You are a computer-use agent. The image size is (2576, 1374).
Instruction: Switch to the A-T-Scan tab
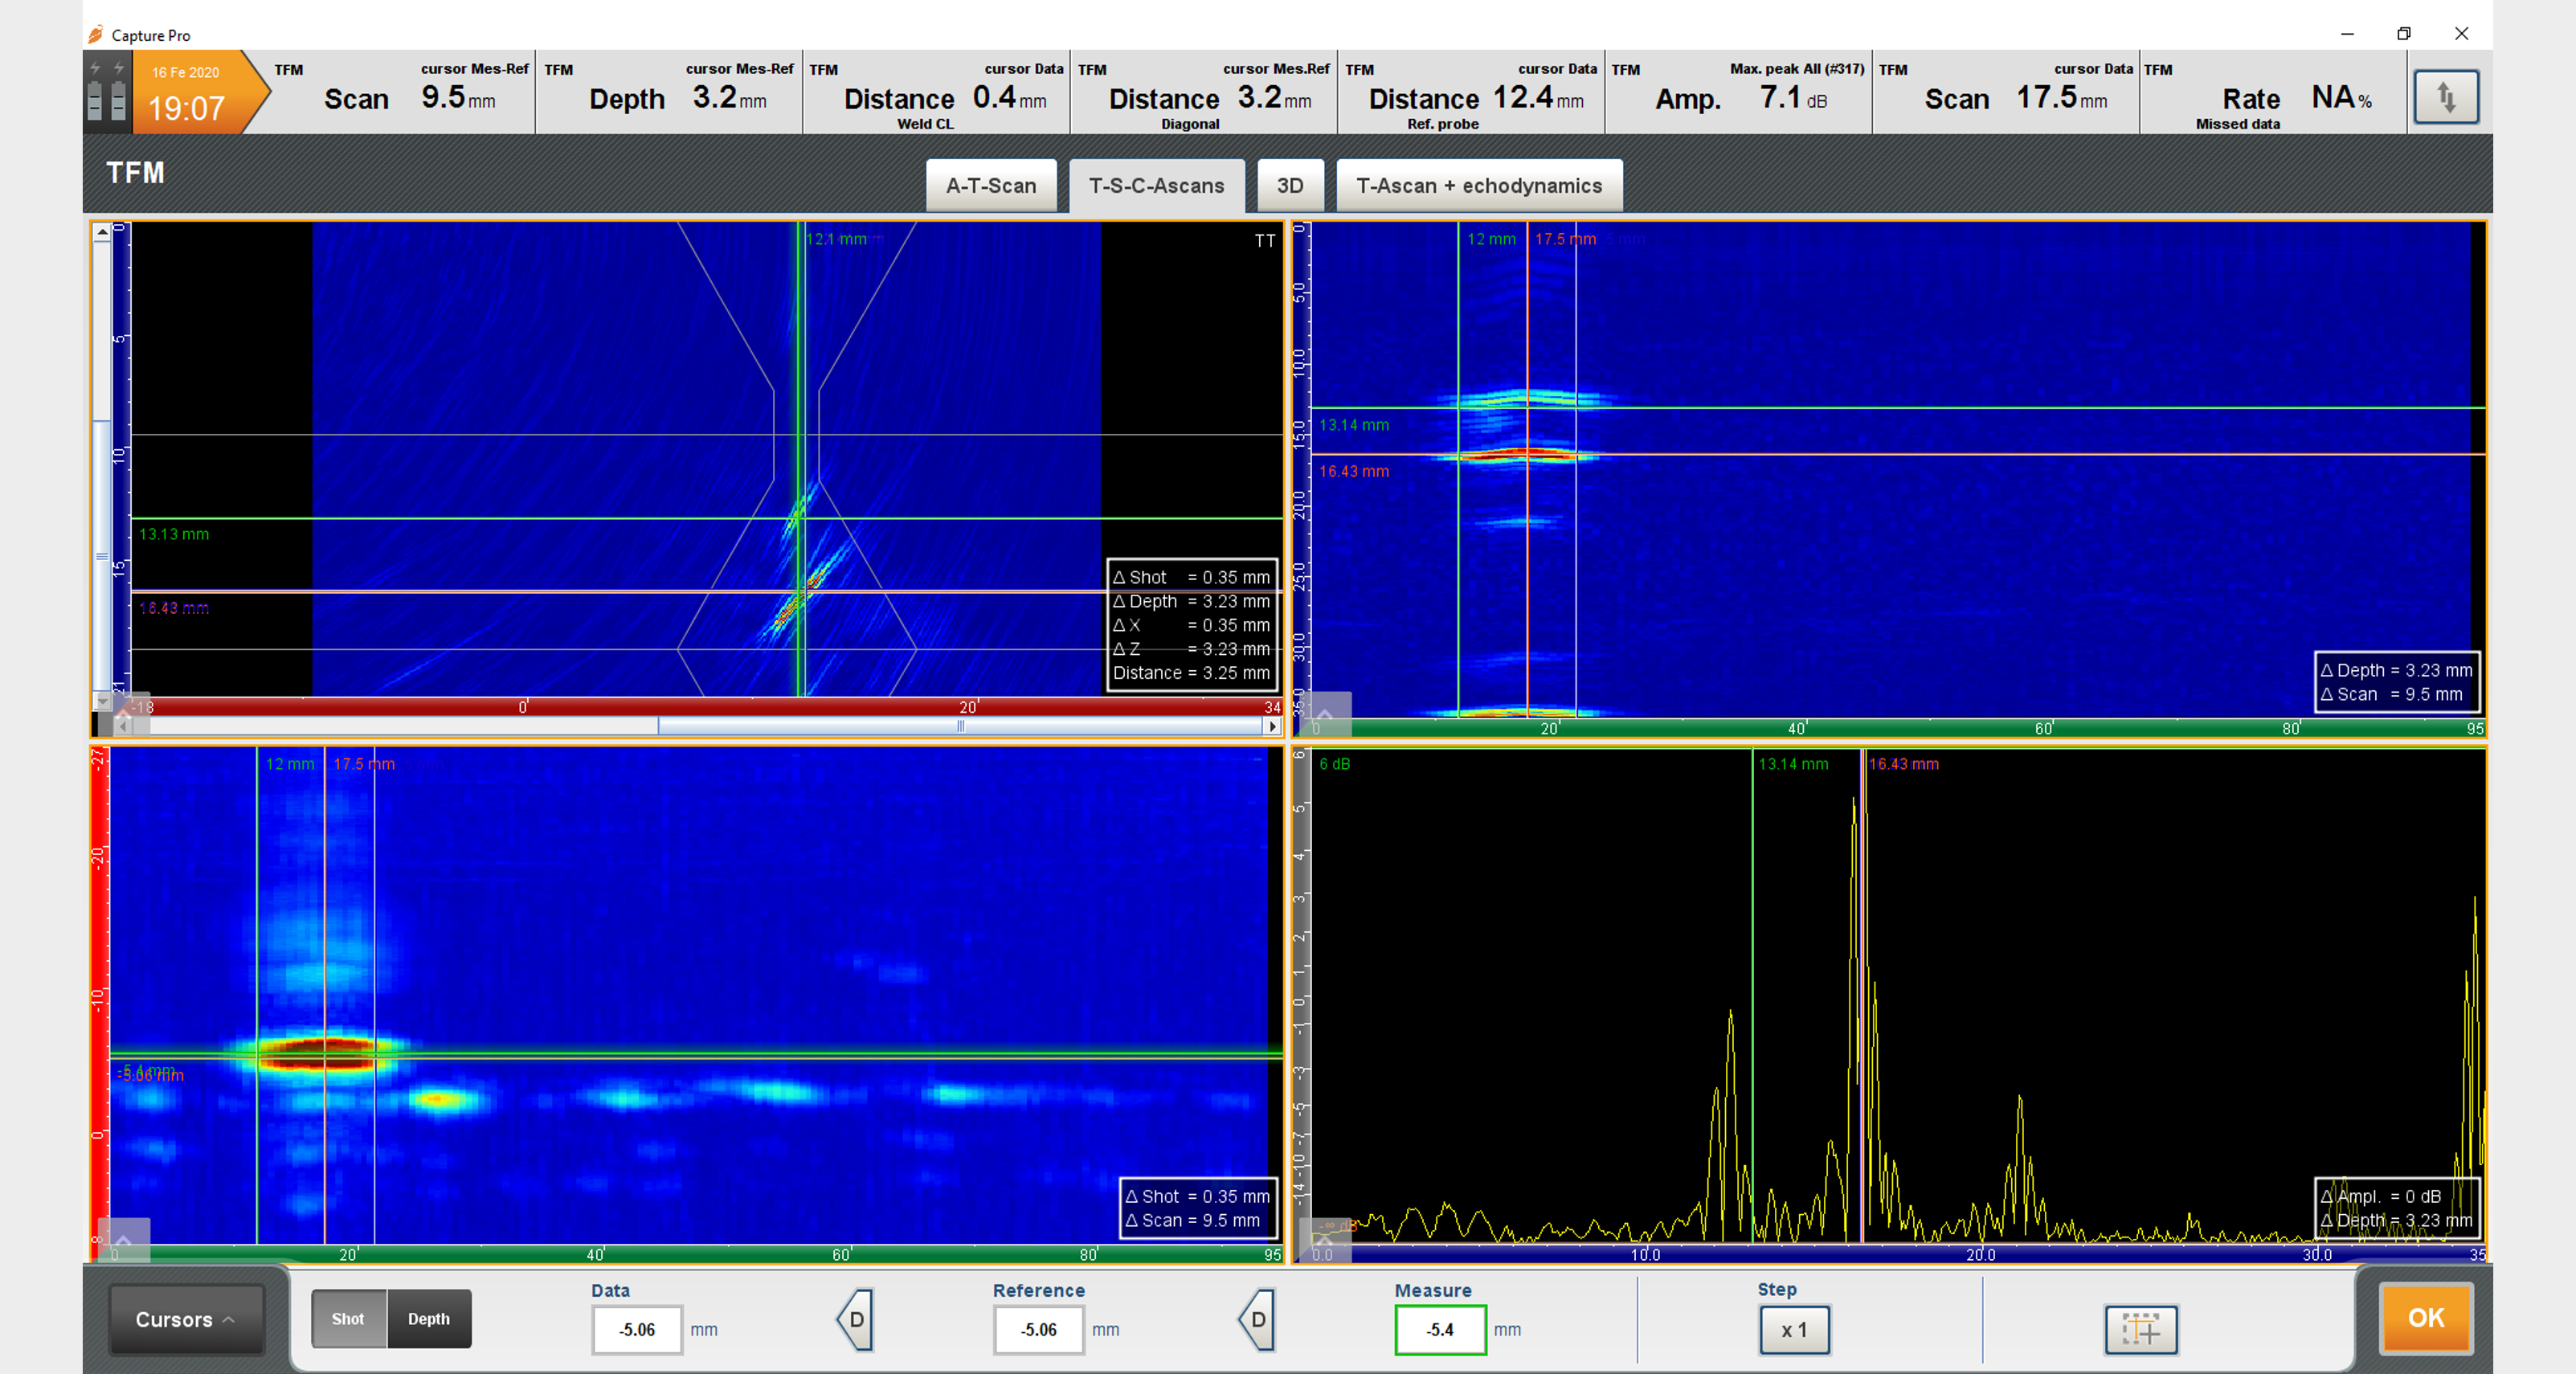(x=990, y=186)
